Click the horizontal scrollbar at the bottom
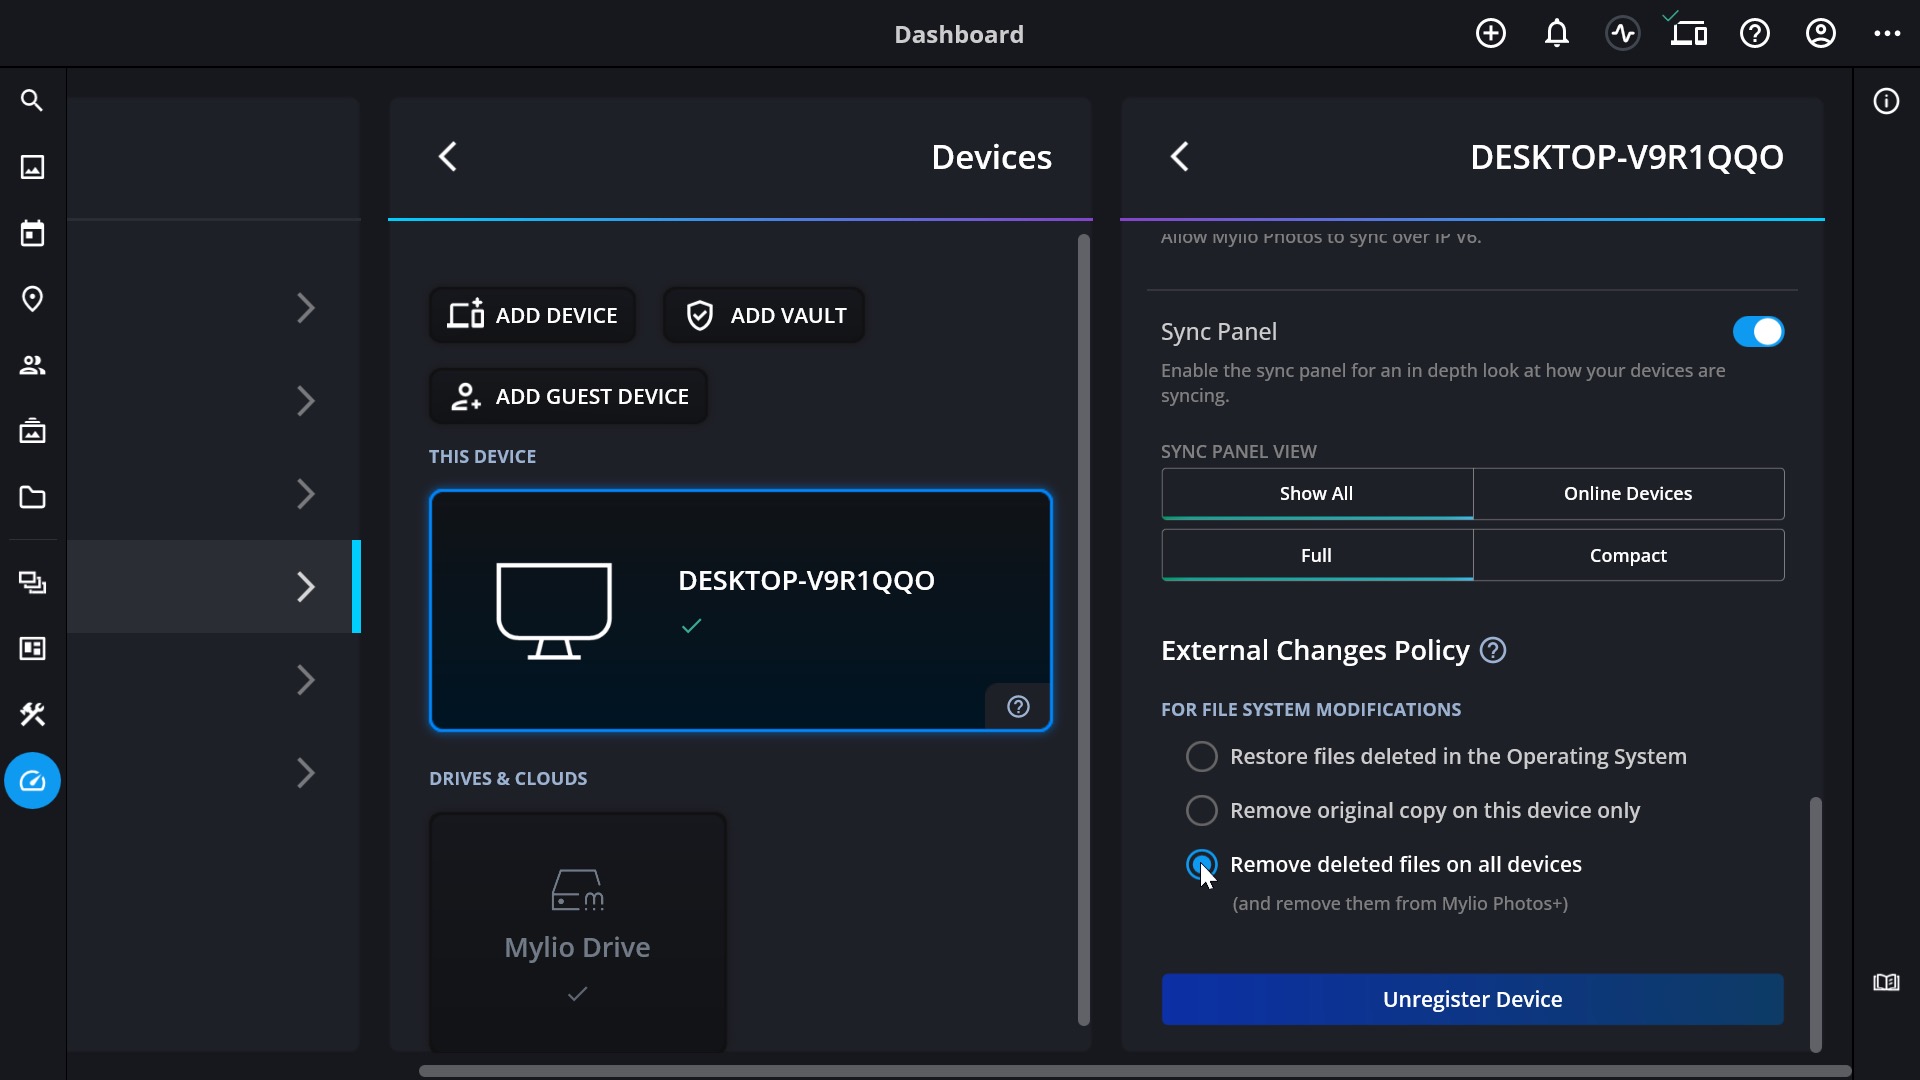 coord(1135,1071)
